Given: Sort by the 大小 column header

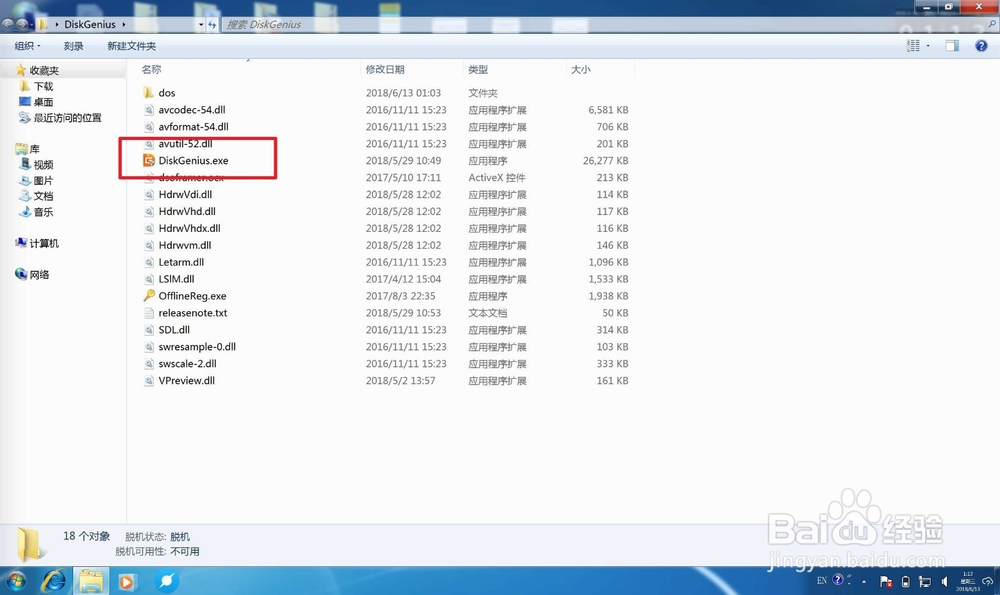Looking at the screenshot, I should (x=580, y=70).
